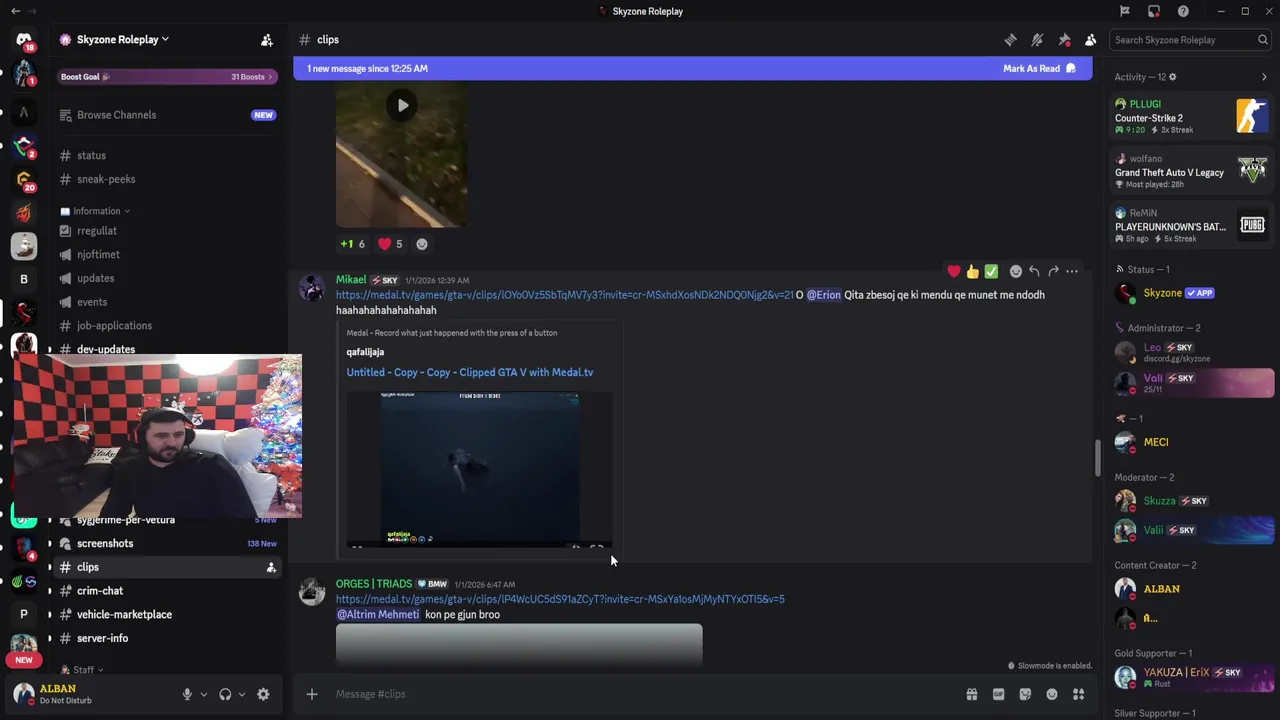Open the apps launcher icon

[1078, 694]
